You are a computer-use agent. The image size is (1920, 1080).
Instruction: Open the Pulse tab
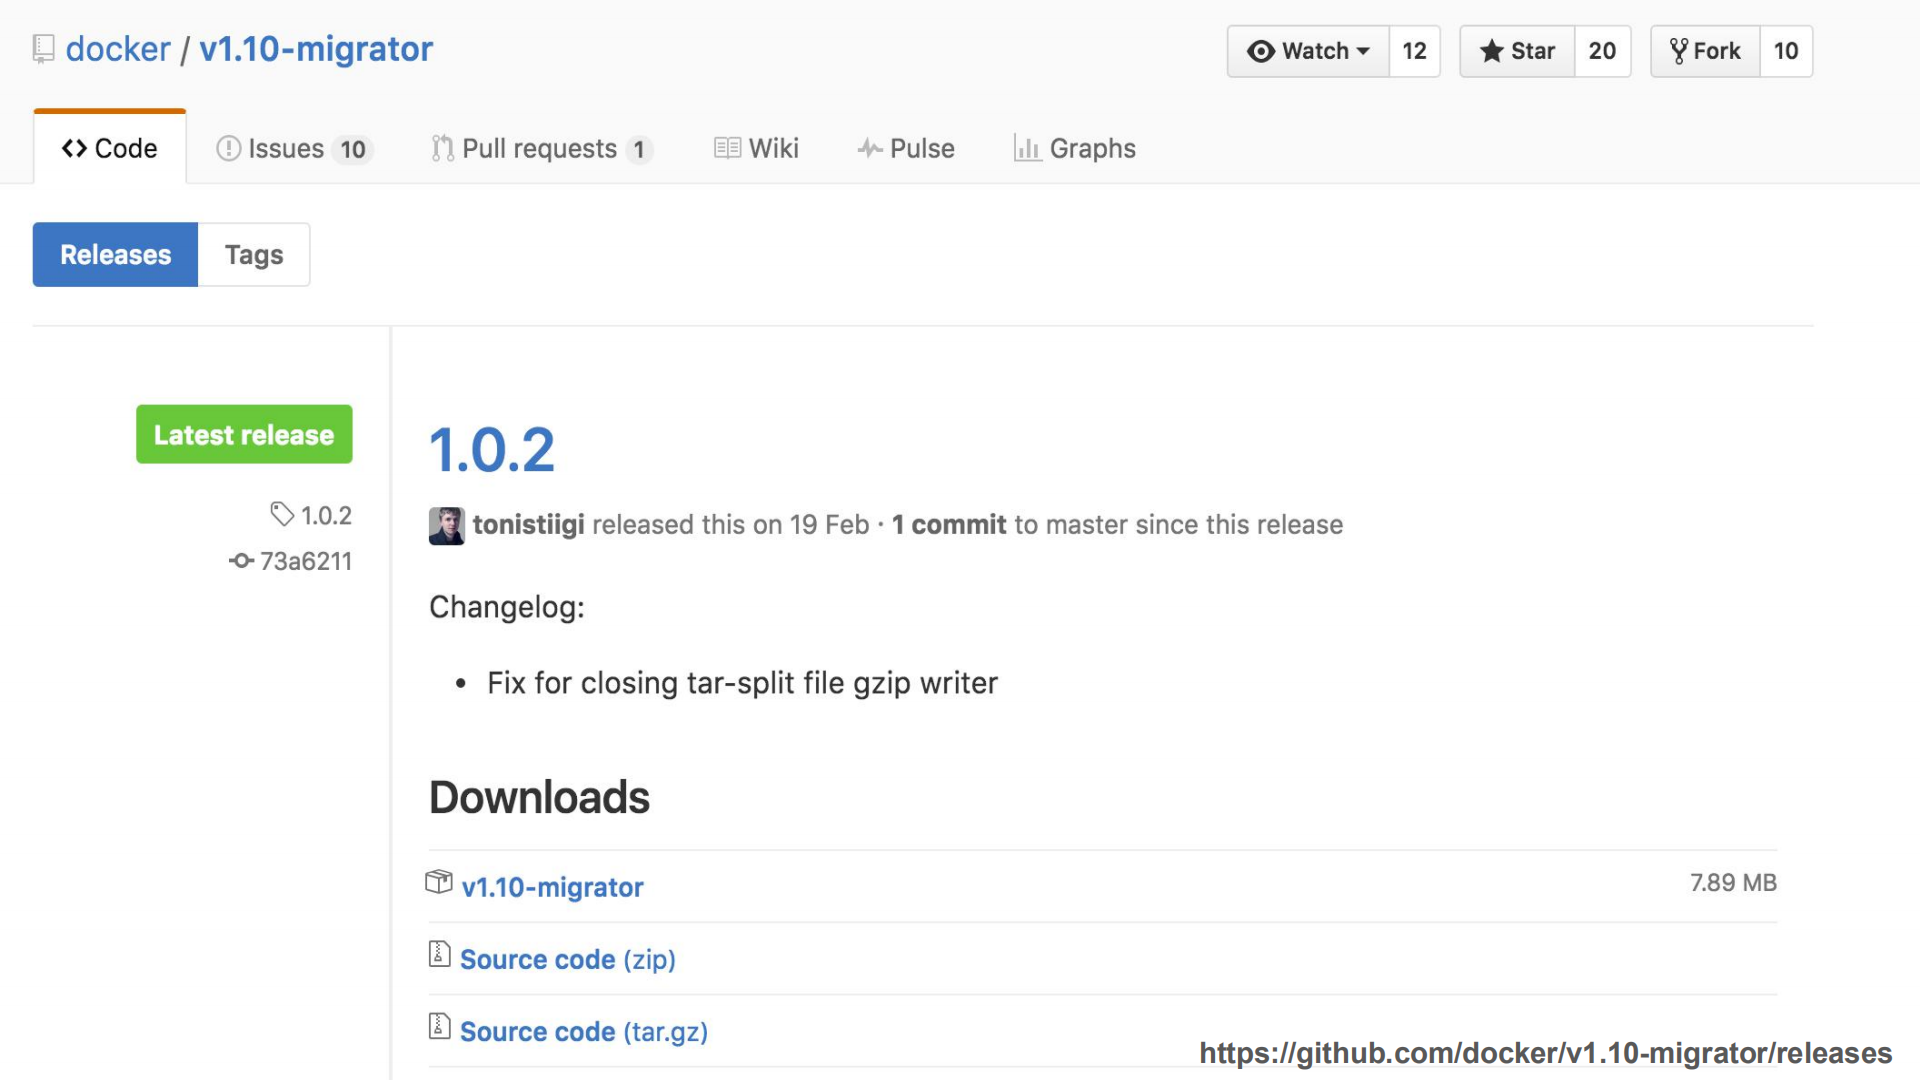[x=906, y=149]
